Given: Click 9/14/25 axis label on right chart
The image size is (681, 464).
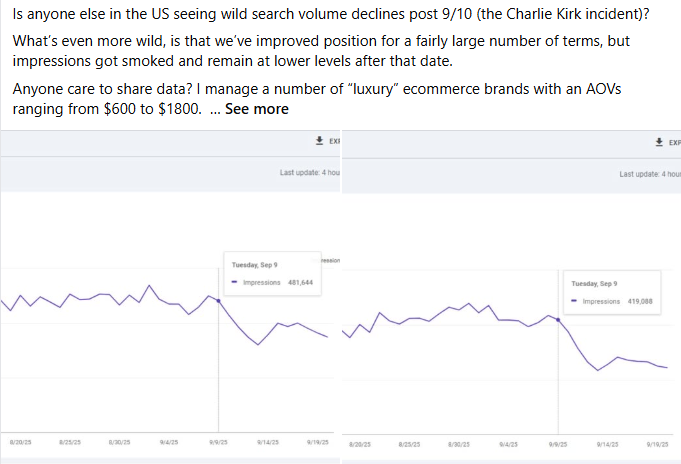Looking at the screenshot, I should click(606, 443).
